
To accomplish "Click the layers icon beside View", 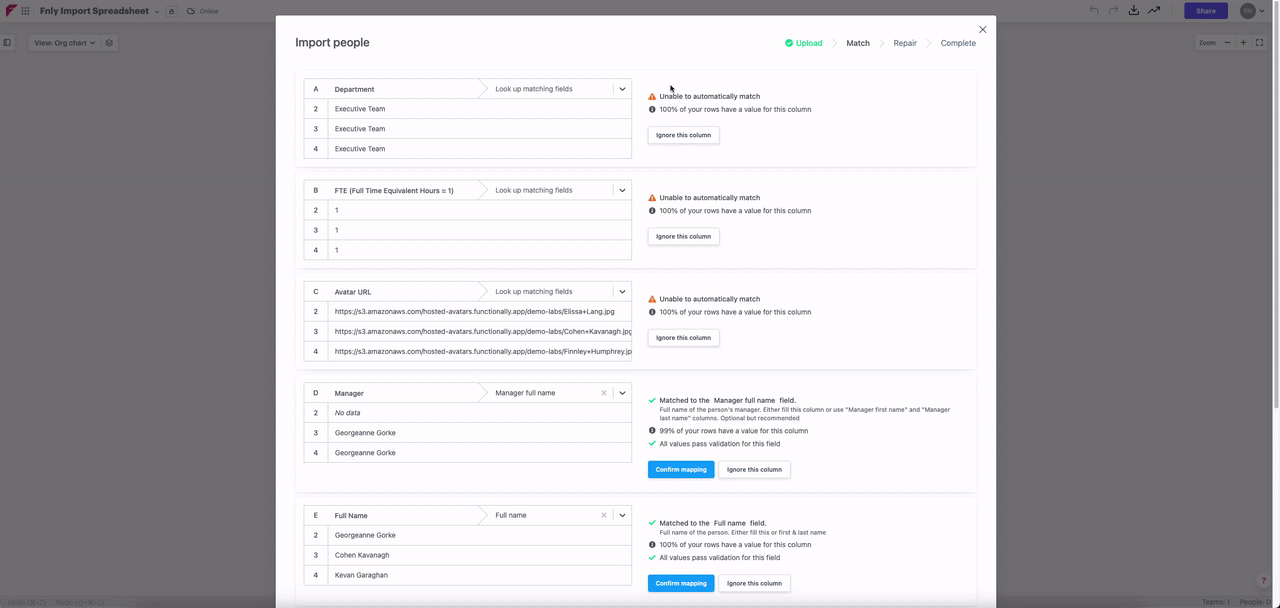I will point(109,43).
